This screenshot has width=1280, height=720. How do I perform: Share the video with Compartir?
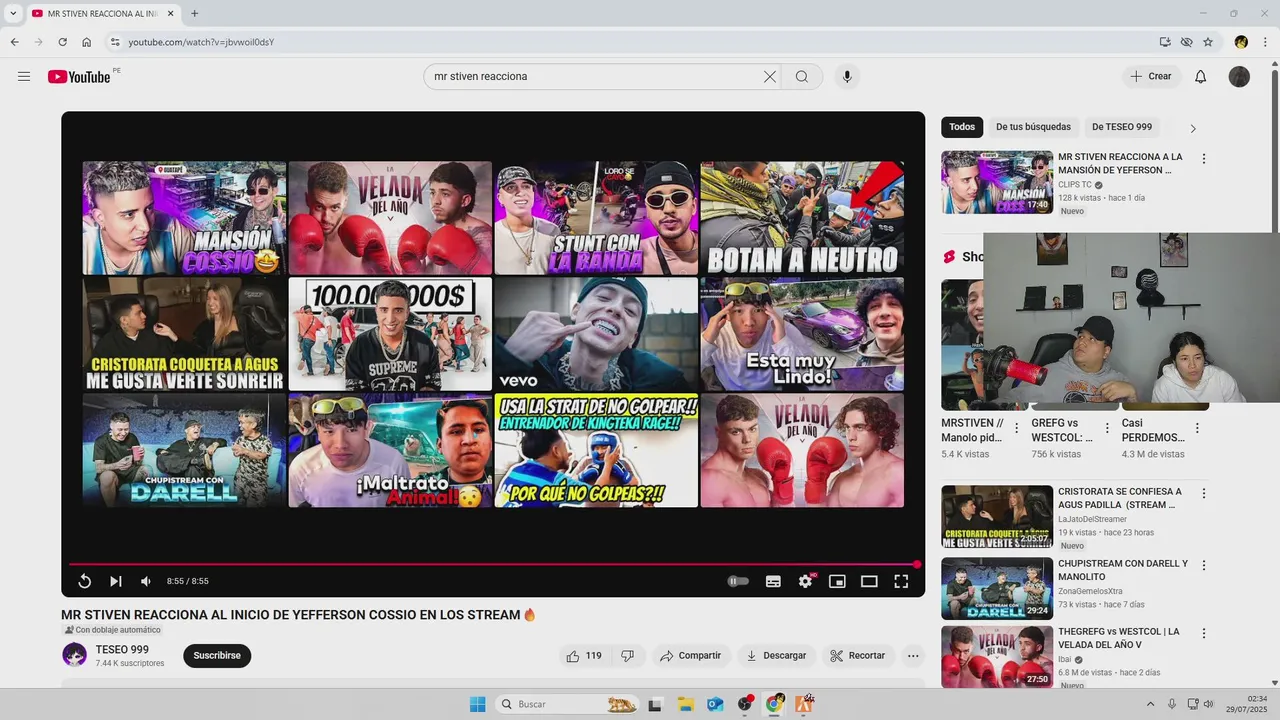point(691,656)
